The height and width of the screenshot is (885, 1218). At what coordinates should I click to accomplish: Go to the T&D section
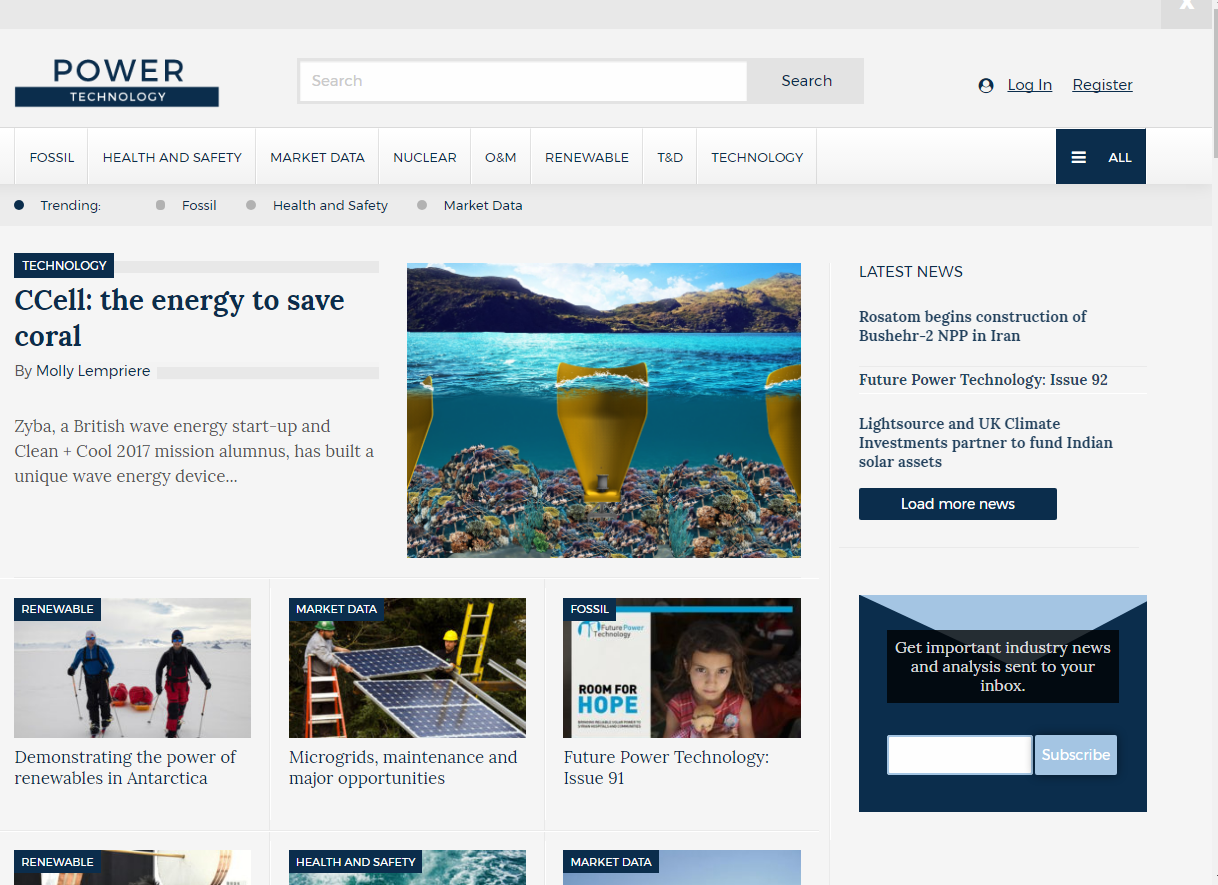click(x=670, y=157)
